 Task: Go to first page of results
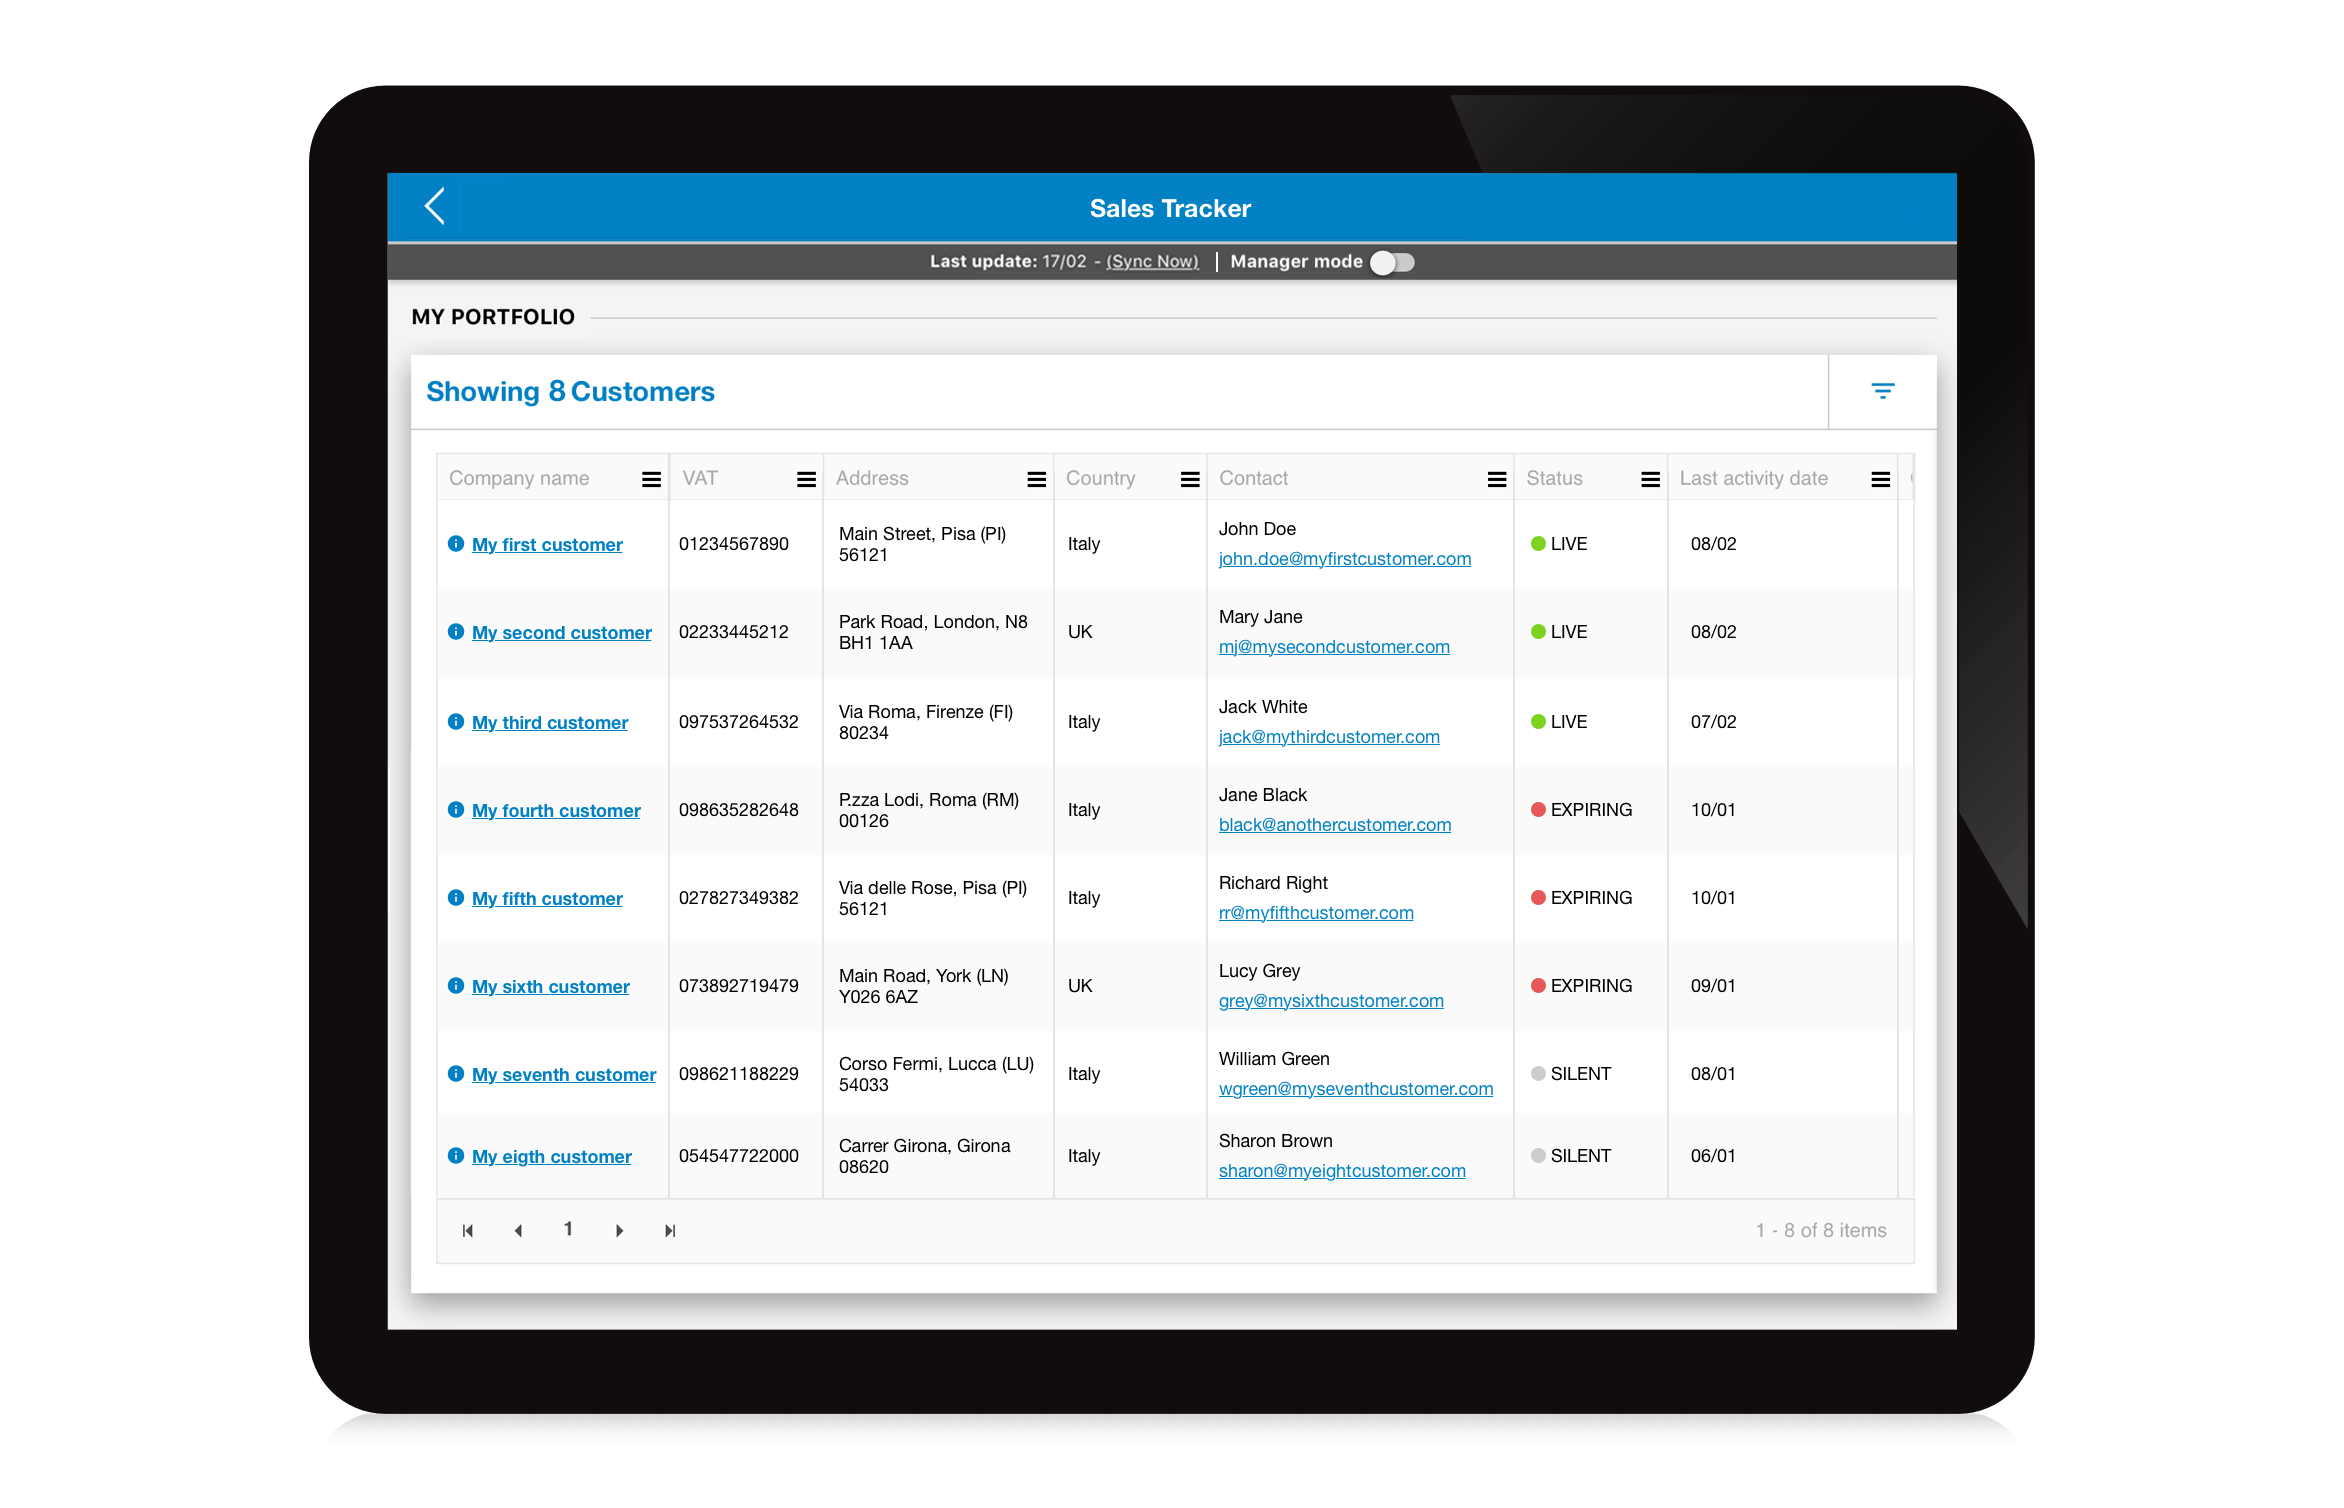[468, 1231]
